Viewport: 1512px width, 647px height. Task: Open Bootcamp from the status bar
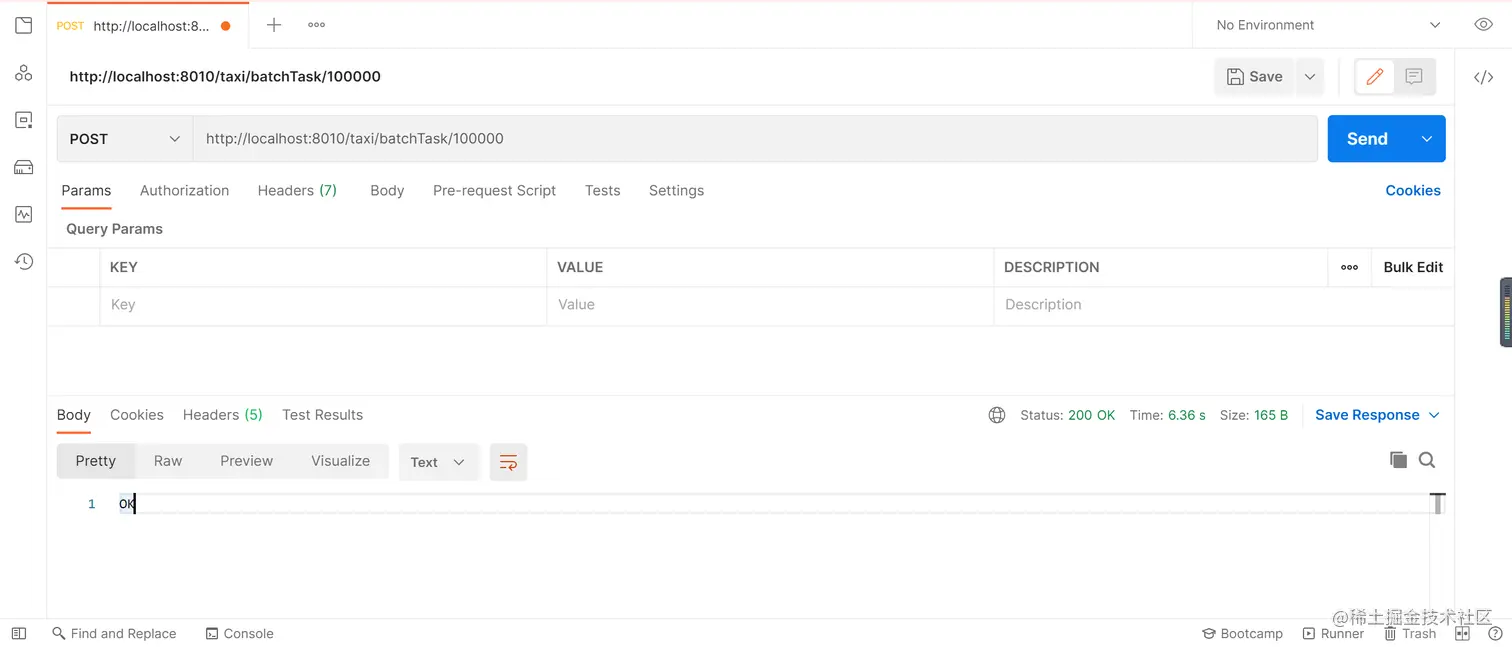(x=1243, y=633)
